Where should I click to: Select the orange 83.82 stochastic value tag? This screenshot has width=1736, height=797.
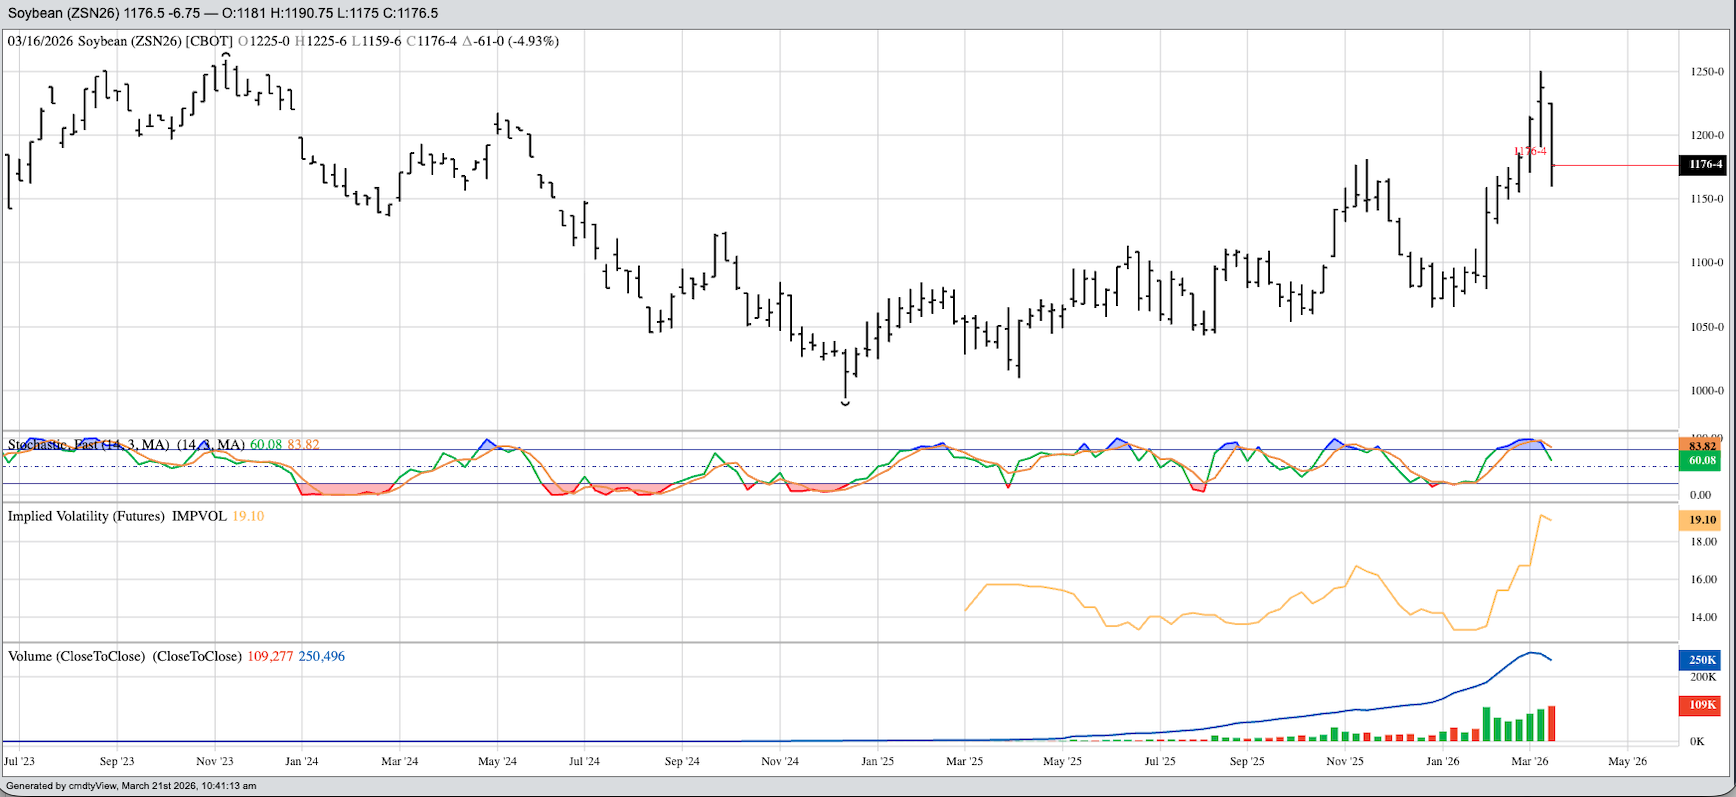1702,446
